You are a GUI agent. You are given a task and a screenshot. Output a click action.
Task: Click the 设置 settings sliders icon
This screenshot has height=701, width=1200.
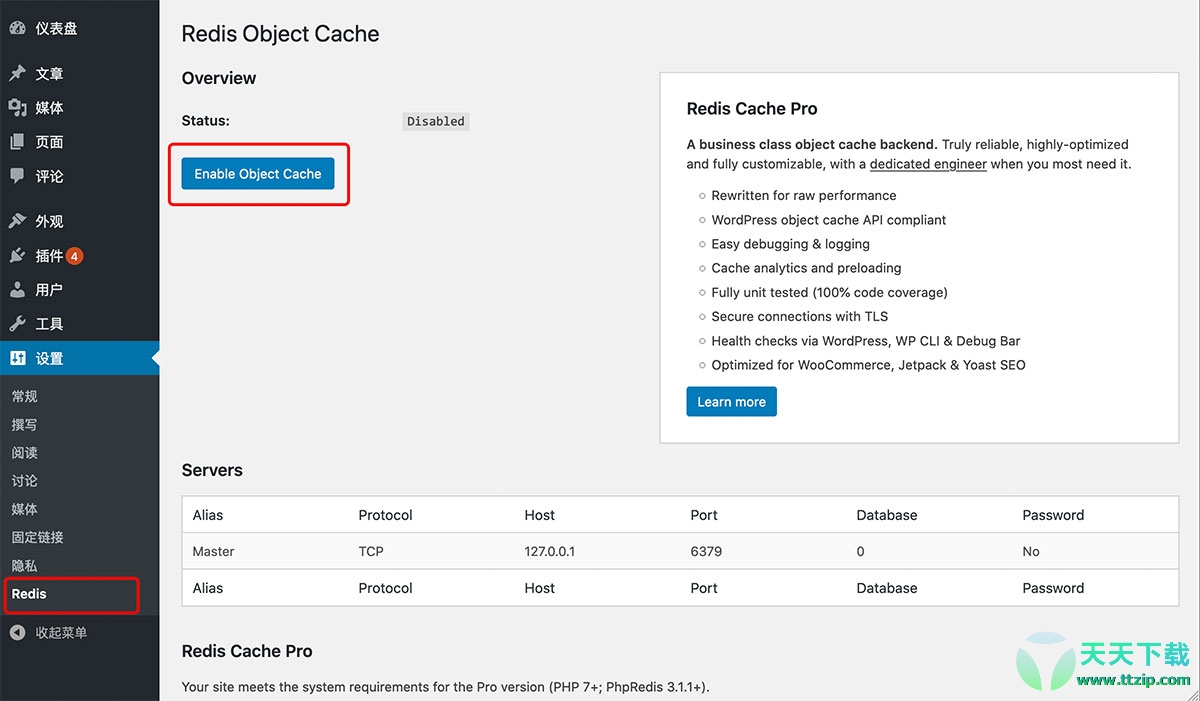tap(17, 358)
